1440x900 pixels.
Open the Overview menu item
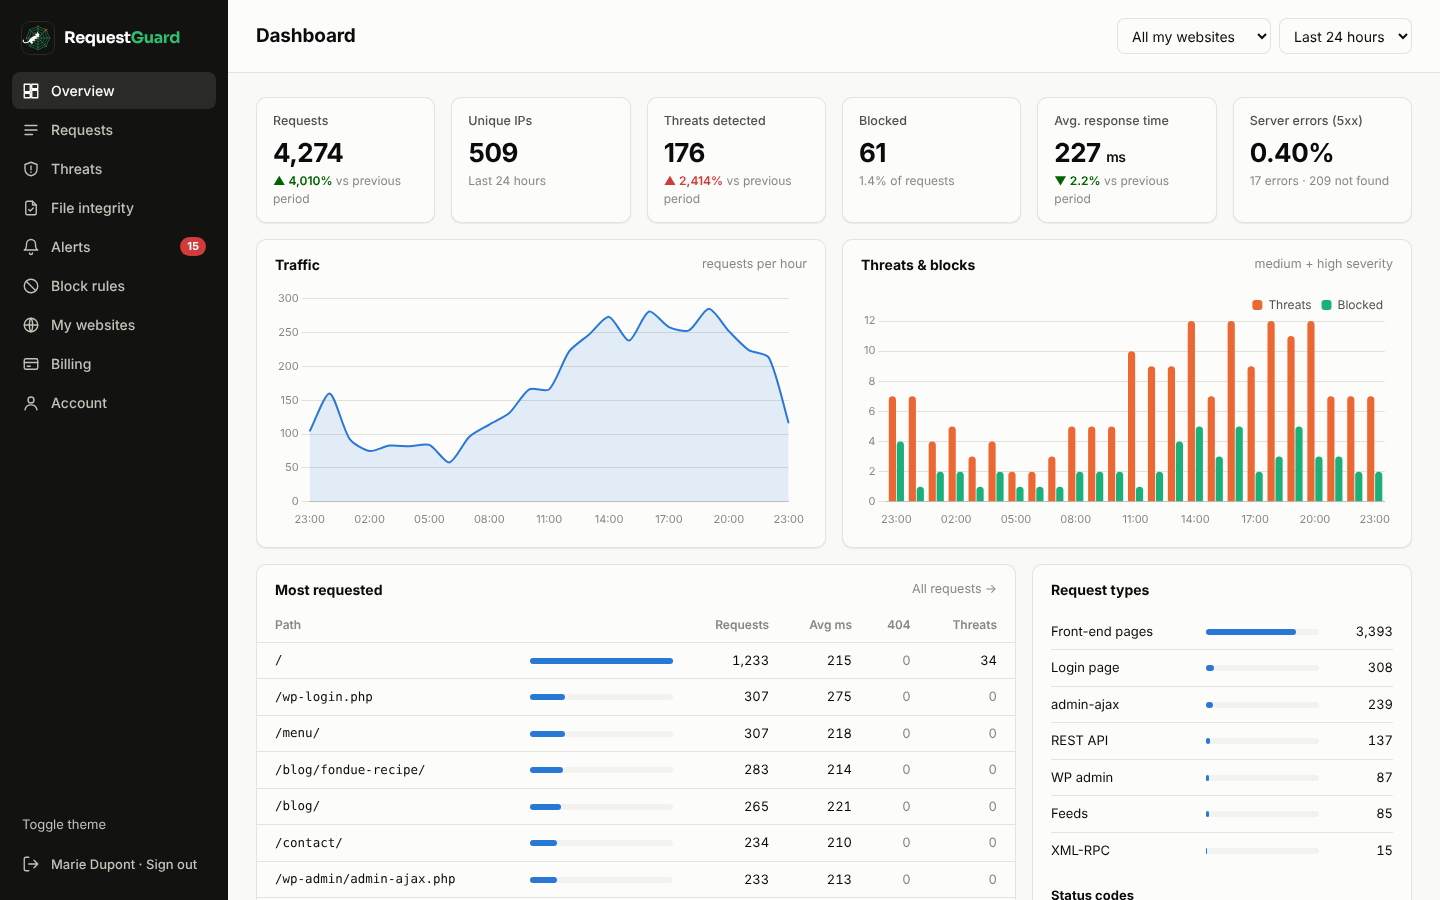pyautogui.click(x=114, y=91)
